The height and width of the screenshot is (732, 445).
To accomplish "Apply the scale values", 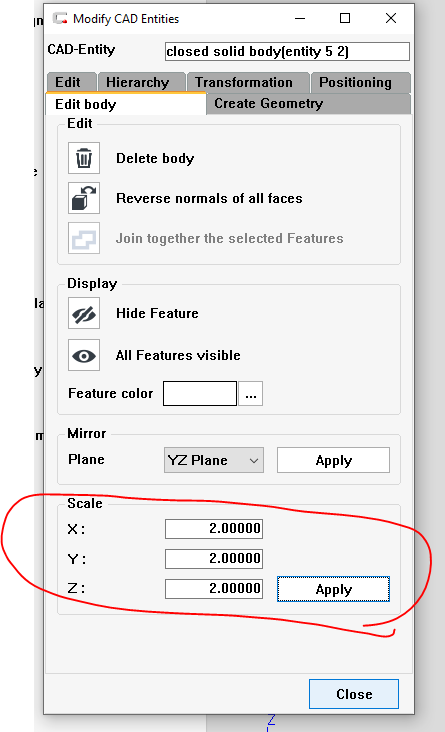I will [333, 589].
